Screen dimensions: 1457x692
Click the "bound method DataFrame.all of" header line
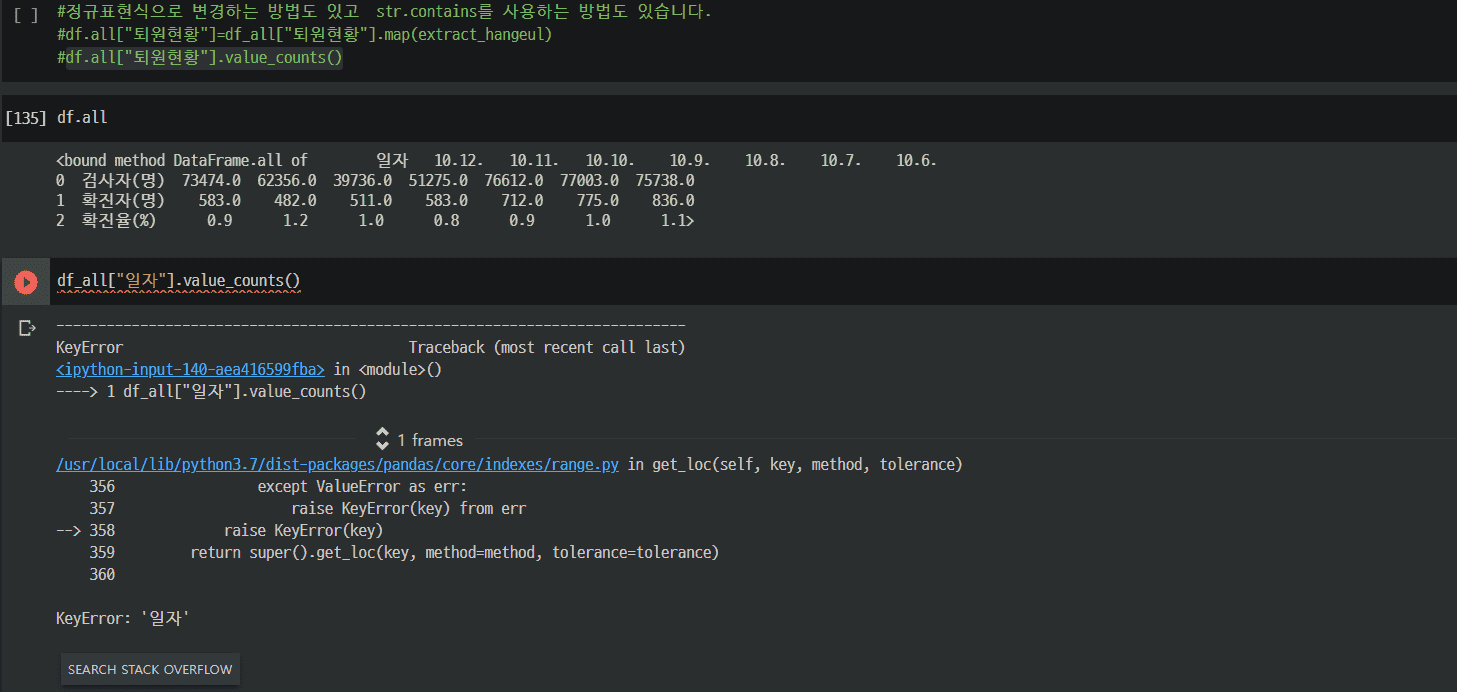(x=182, y=160)
